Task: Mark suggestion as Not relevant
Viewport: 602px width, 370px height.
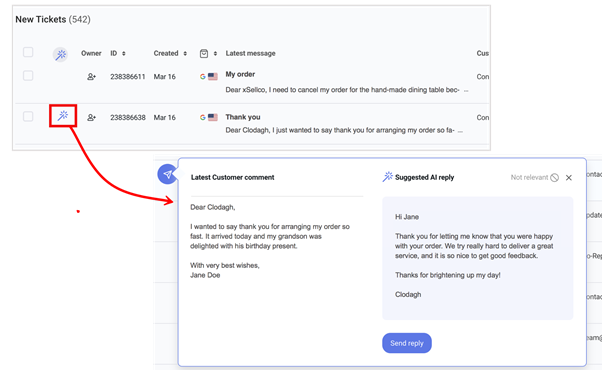Action: (529, 177)
